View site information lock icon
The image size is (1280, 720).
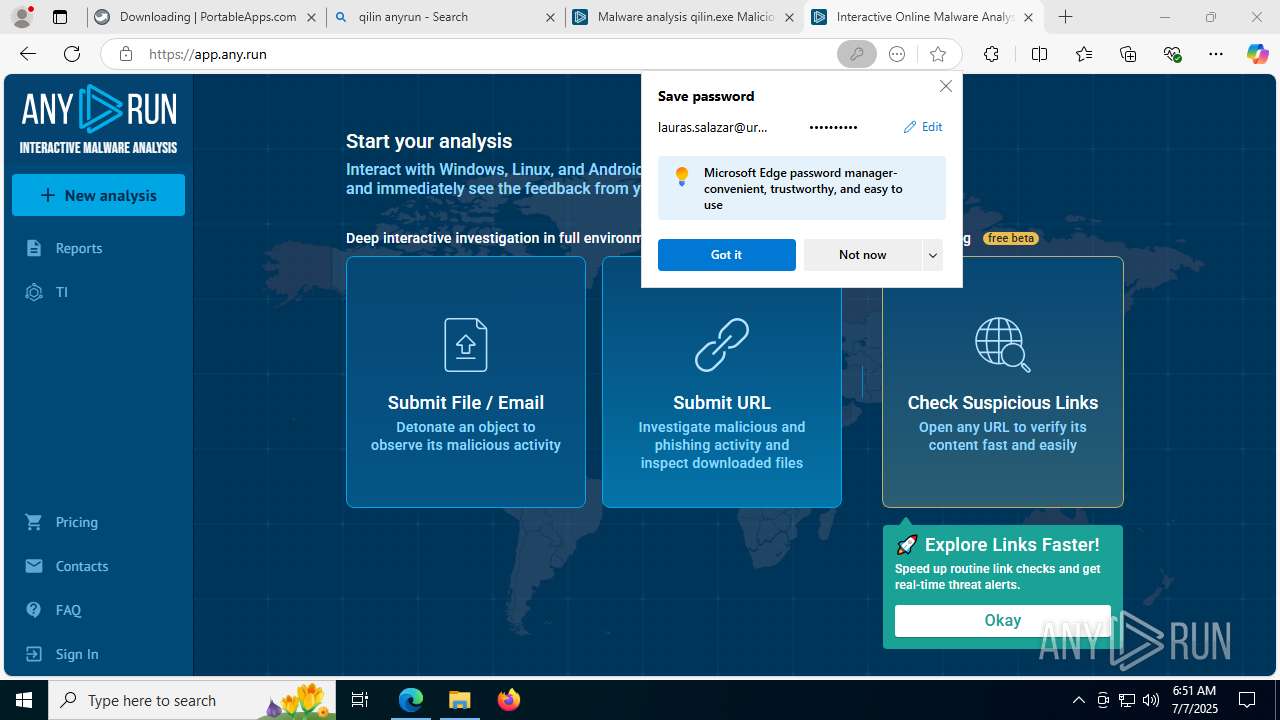[125, 54]
